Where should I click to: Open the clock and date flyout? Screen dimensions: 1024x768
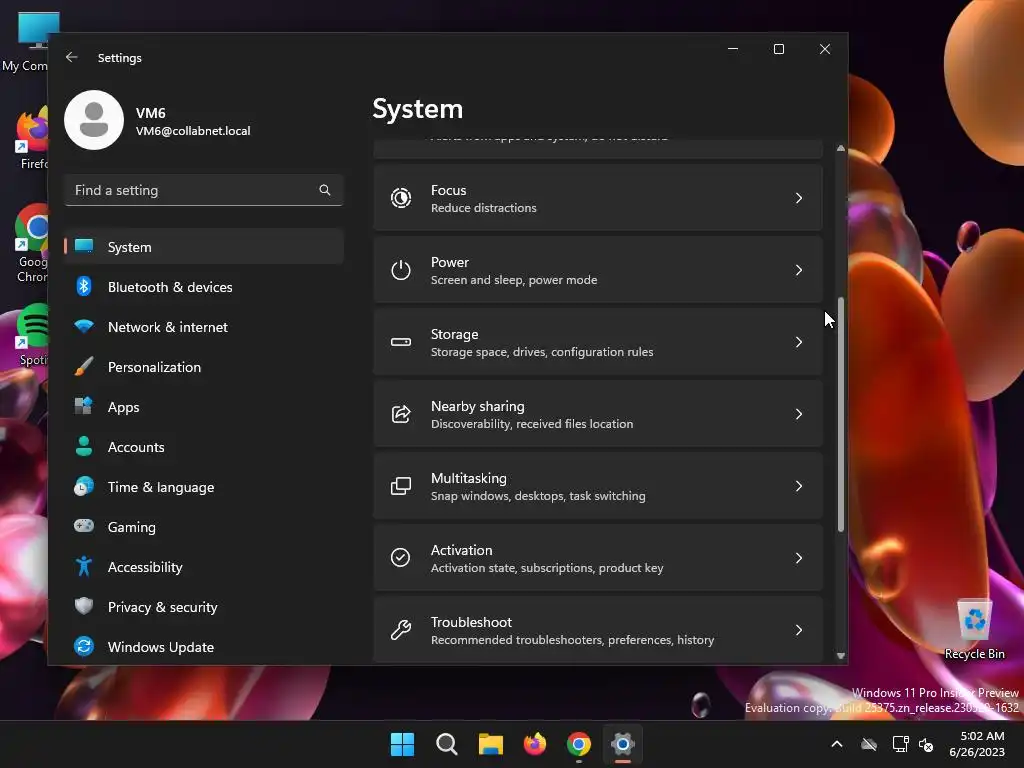(977, 744)
